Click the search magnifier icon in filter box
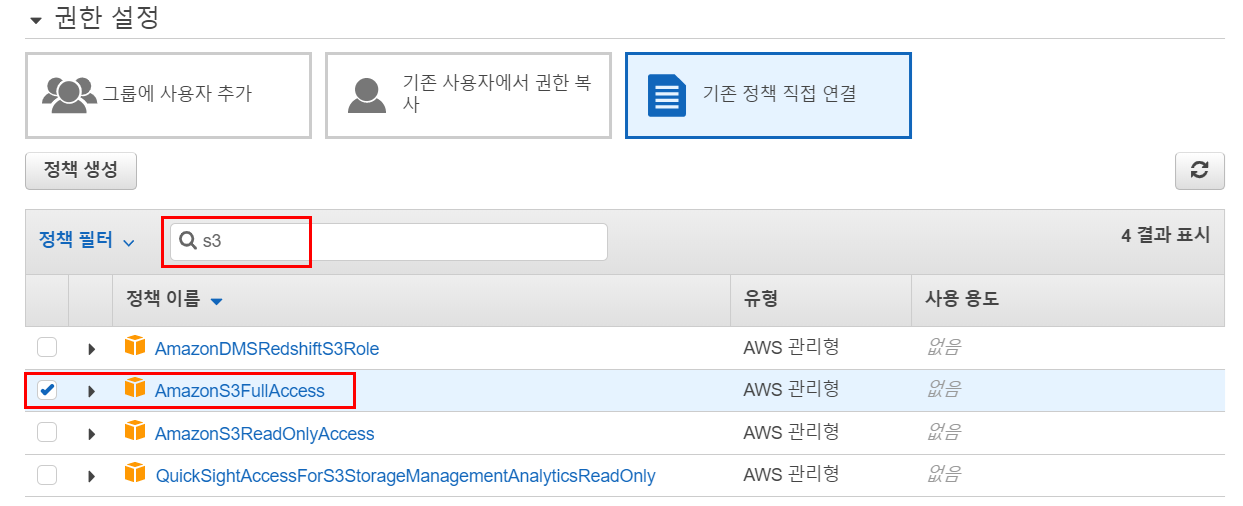 tap(187, 241)
